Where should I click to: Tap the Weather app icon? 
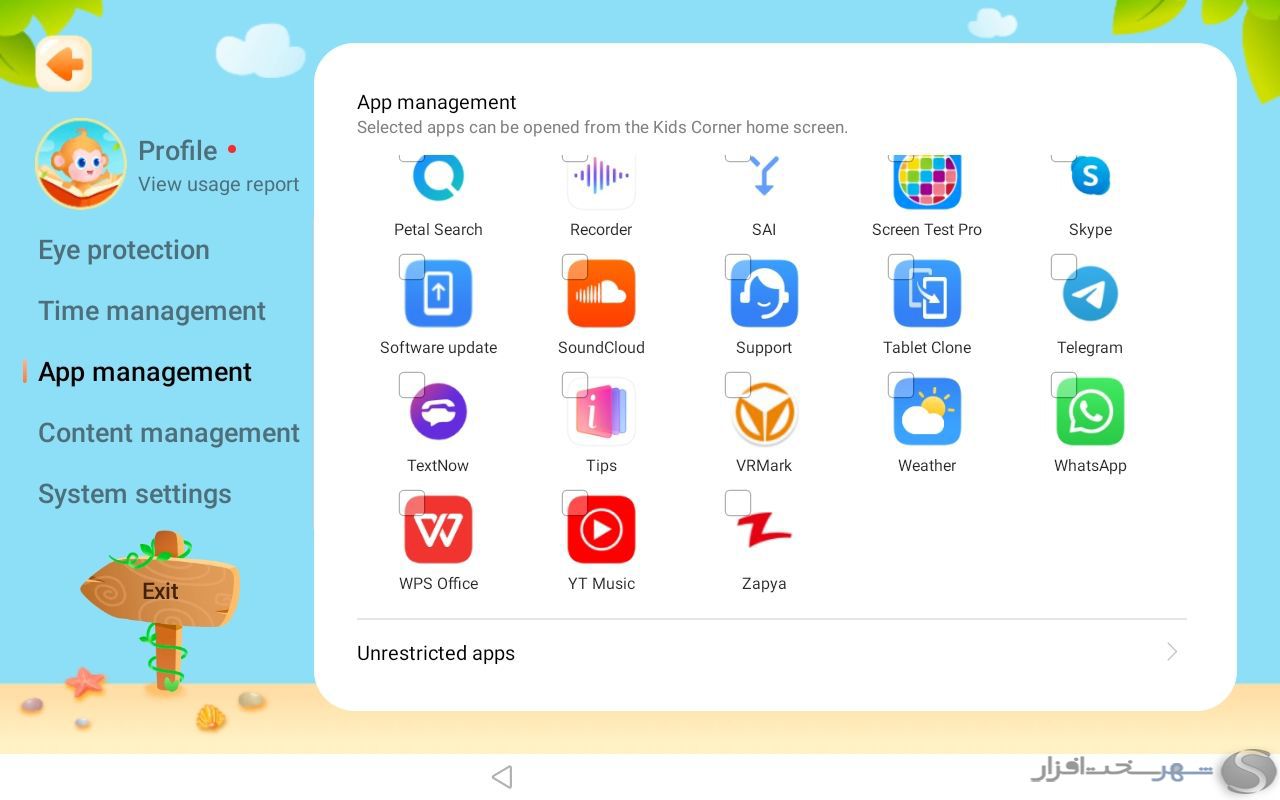[927, 411]
